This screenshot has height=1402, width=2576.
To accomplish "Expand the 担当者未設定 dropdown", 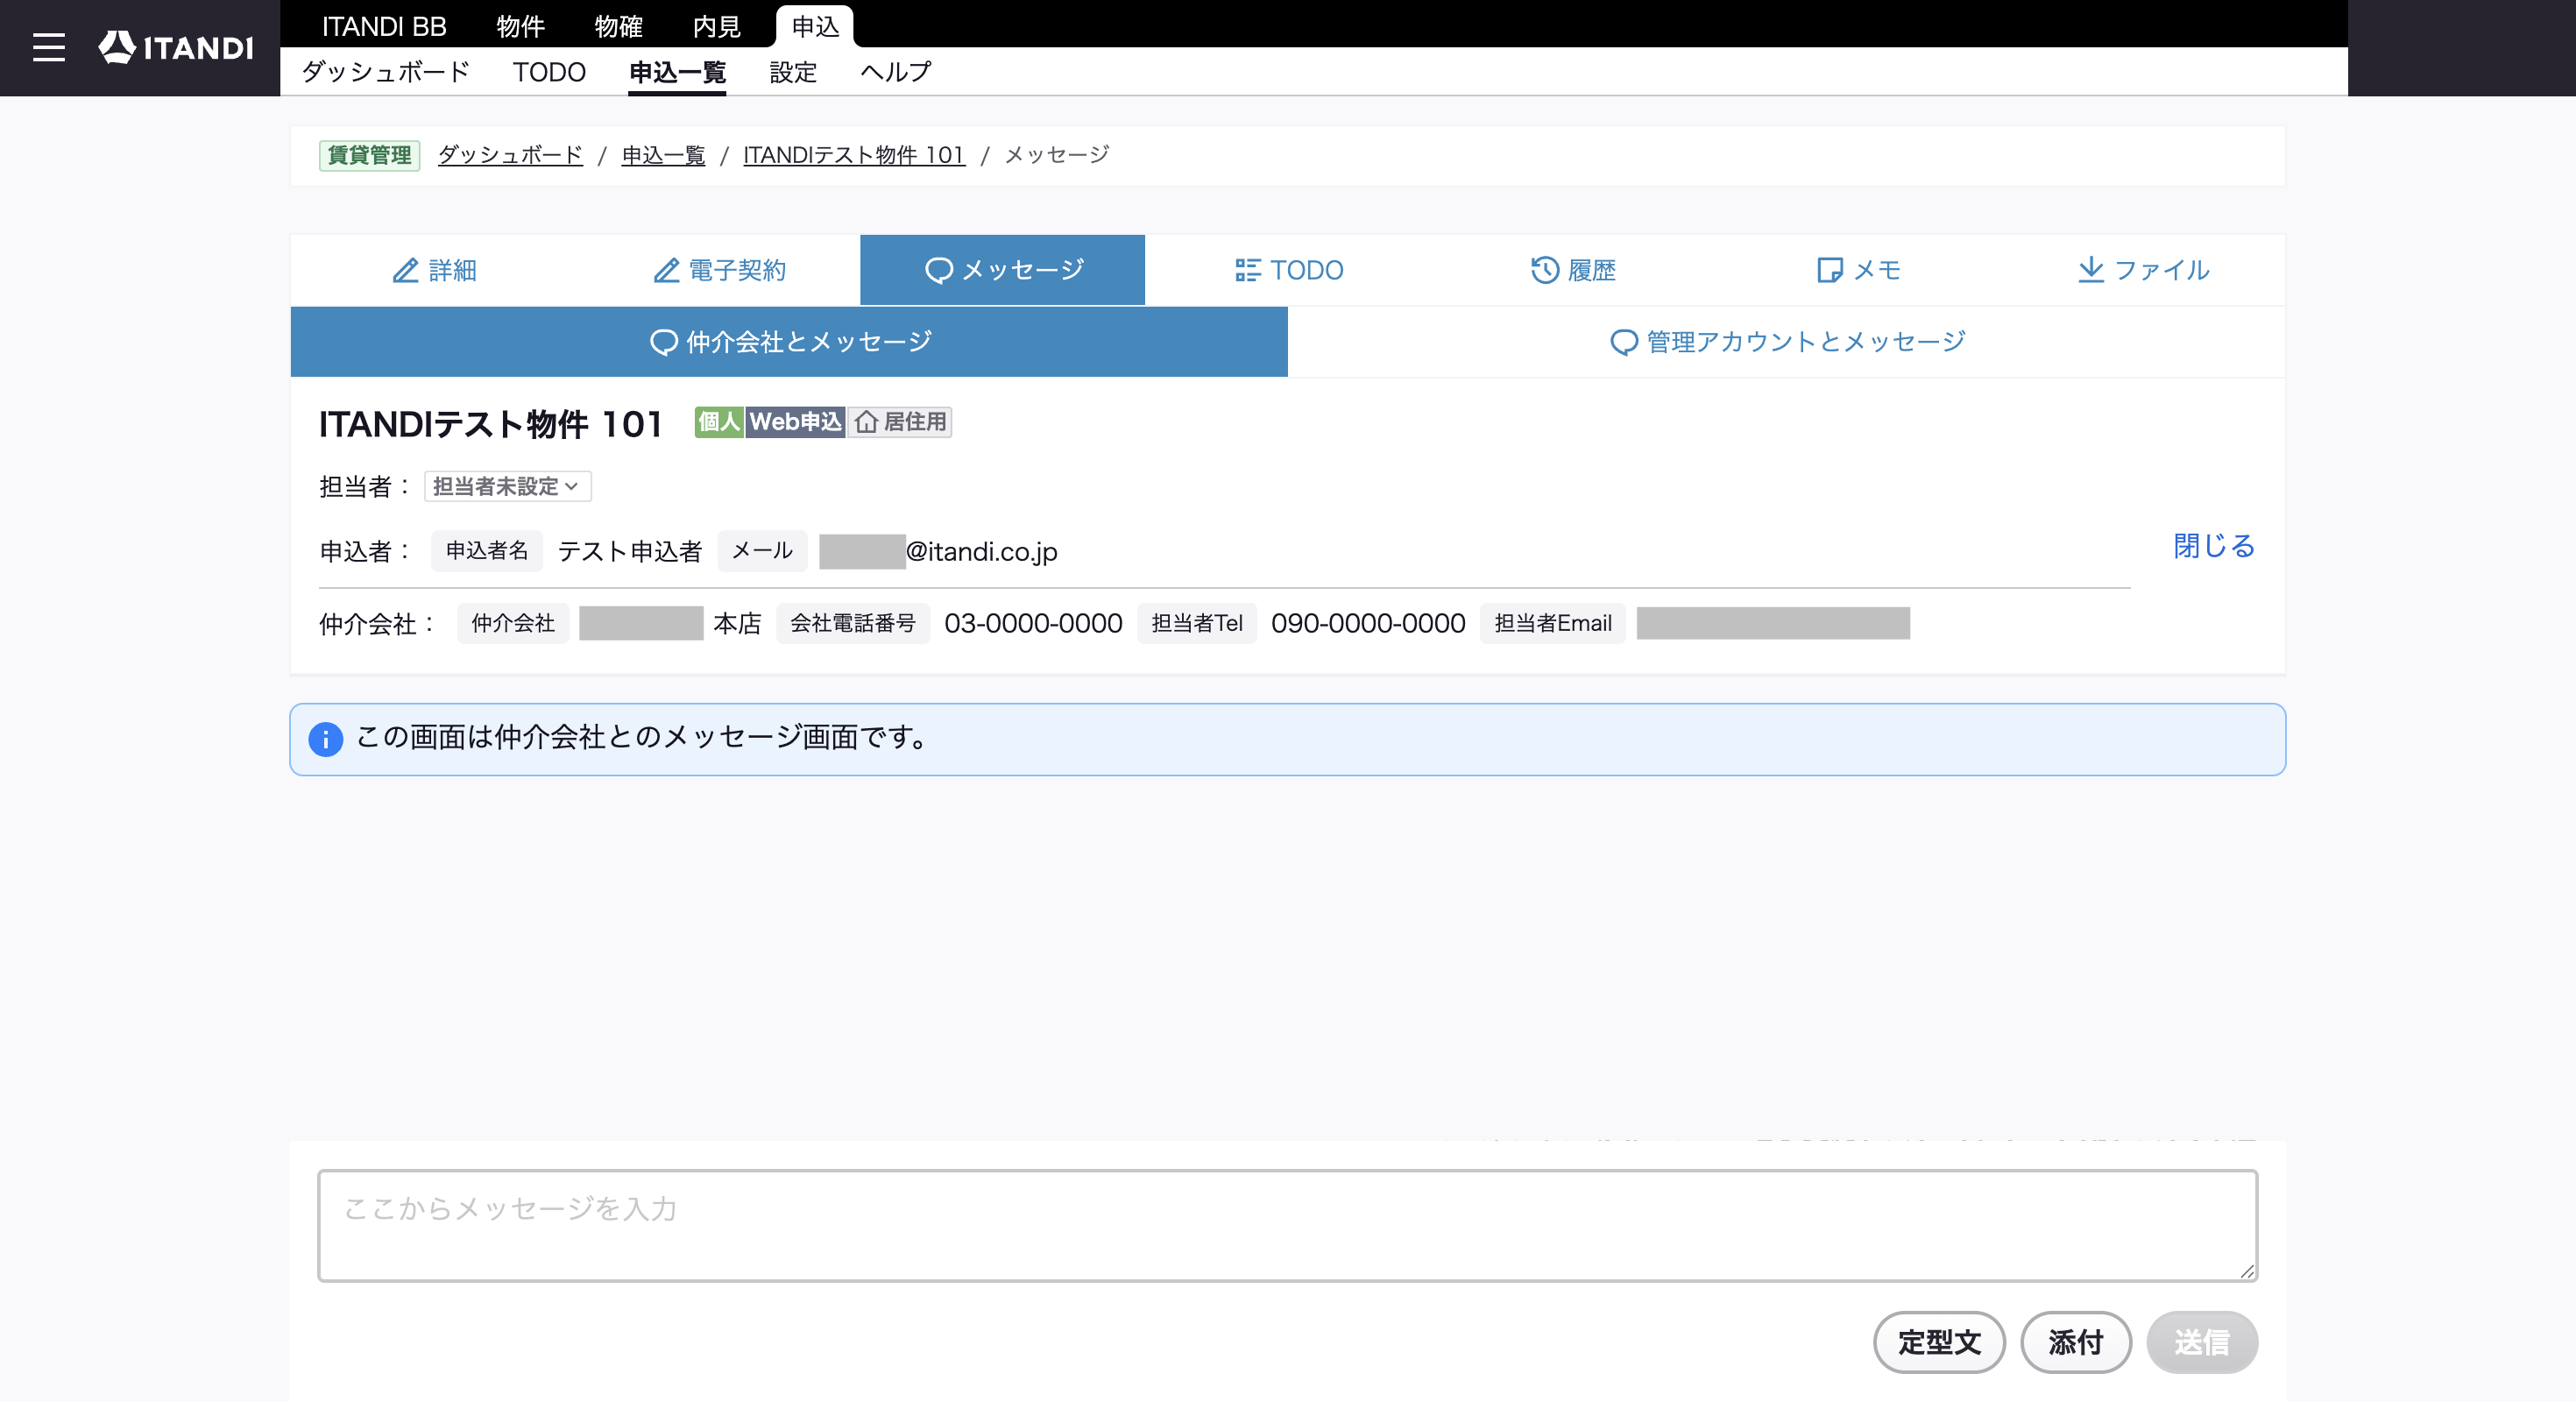I will point(507,486).
